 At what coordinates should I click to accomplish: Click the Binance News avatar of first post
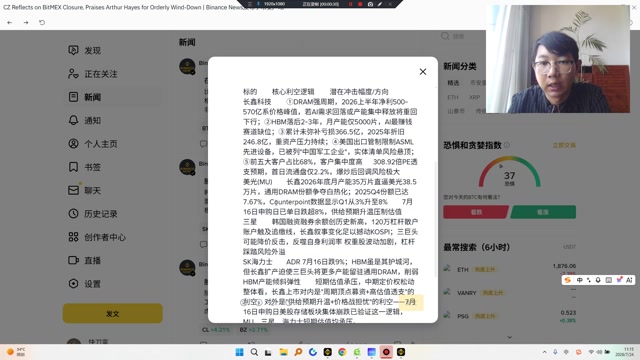pos(187,66)
